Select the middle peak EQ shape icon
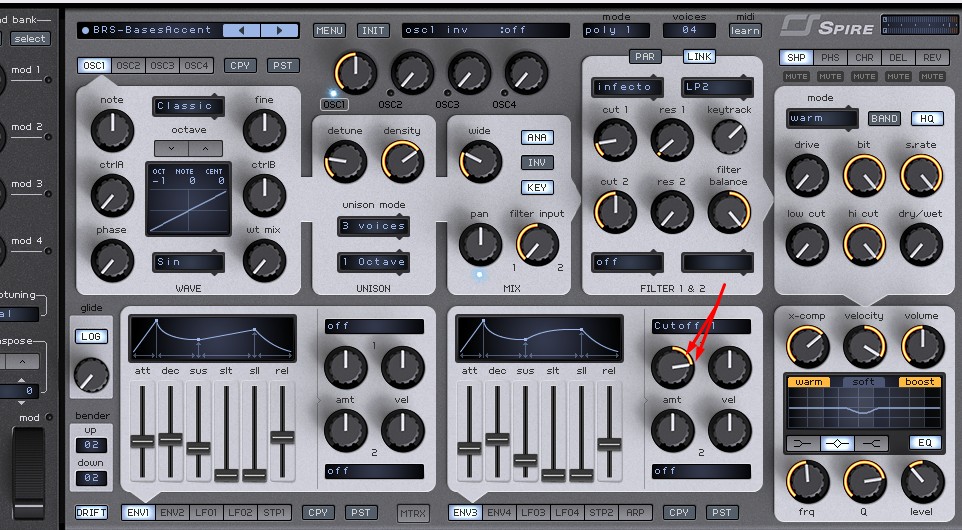962x530 pixels. coord(836,443)
